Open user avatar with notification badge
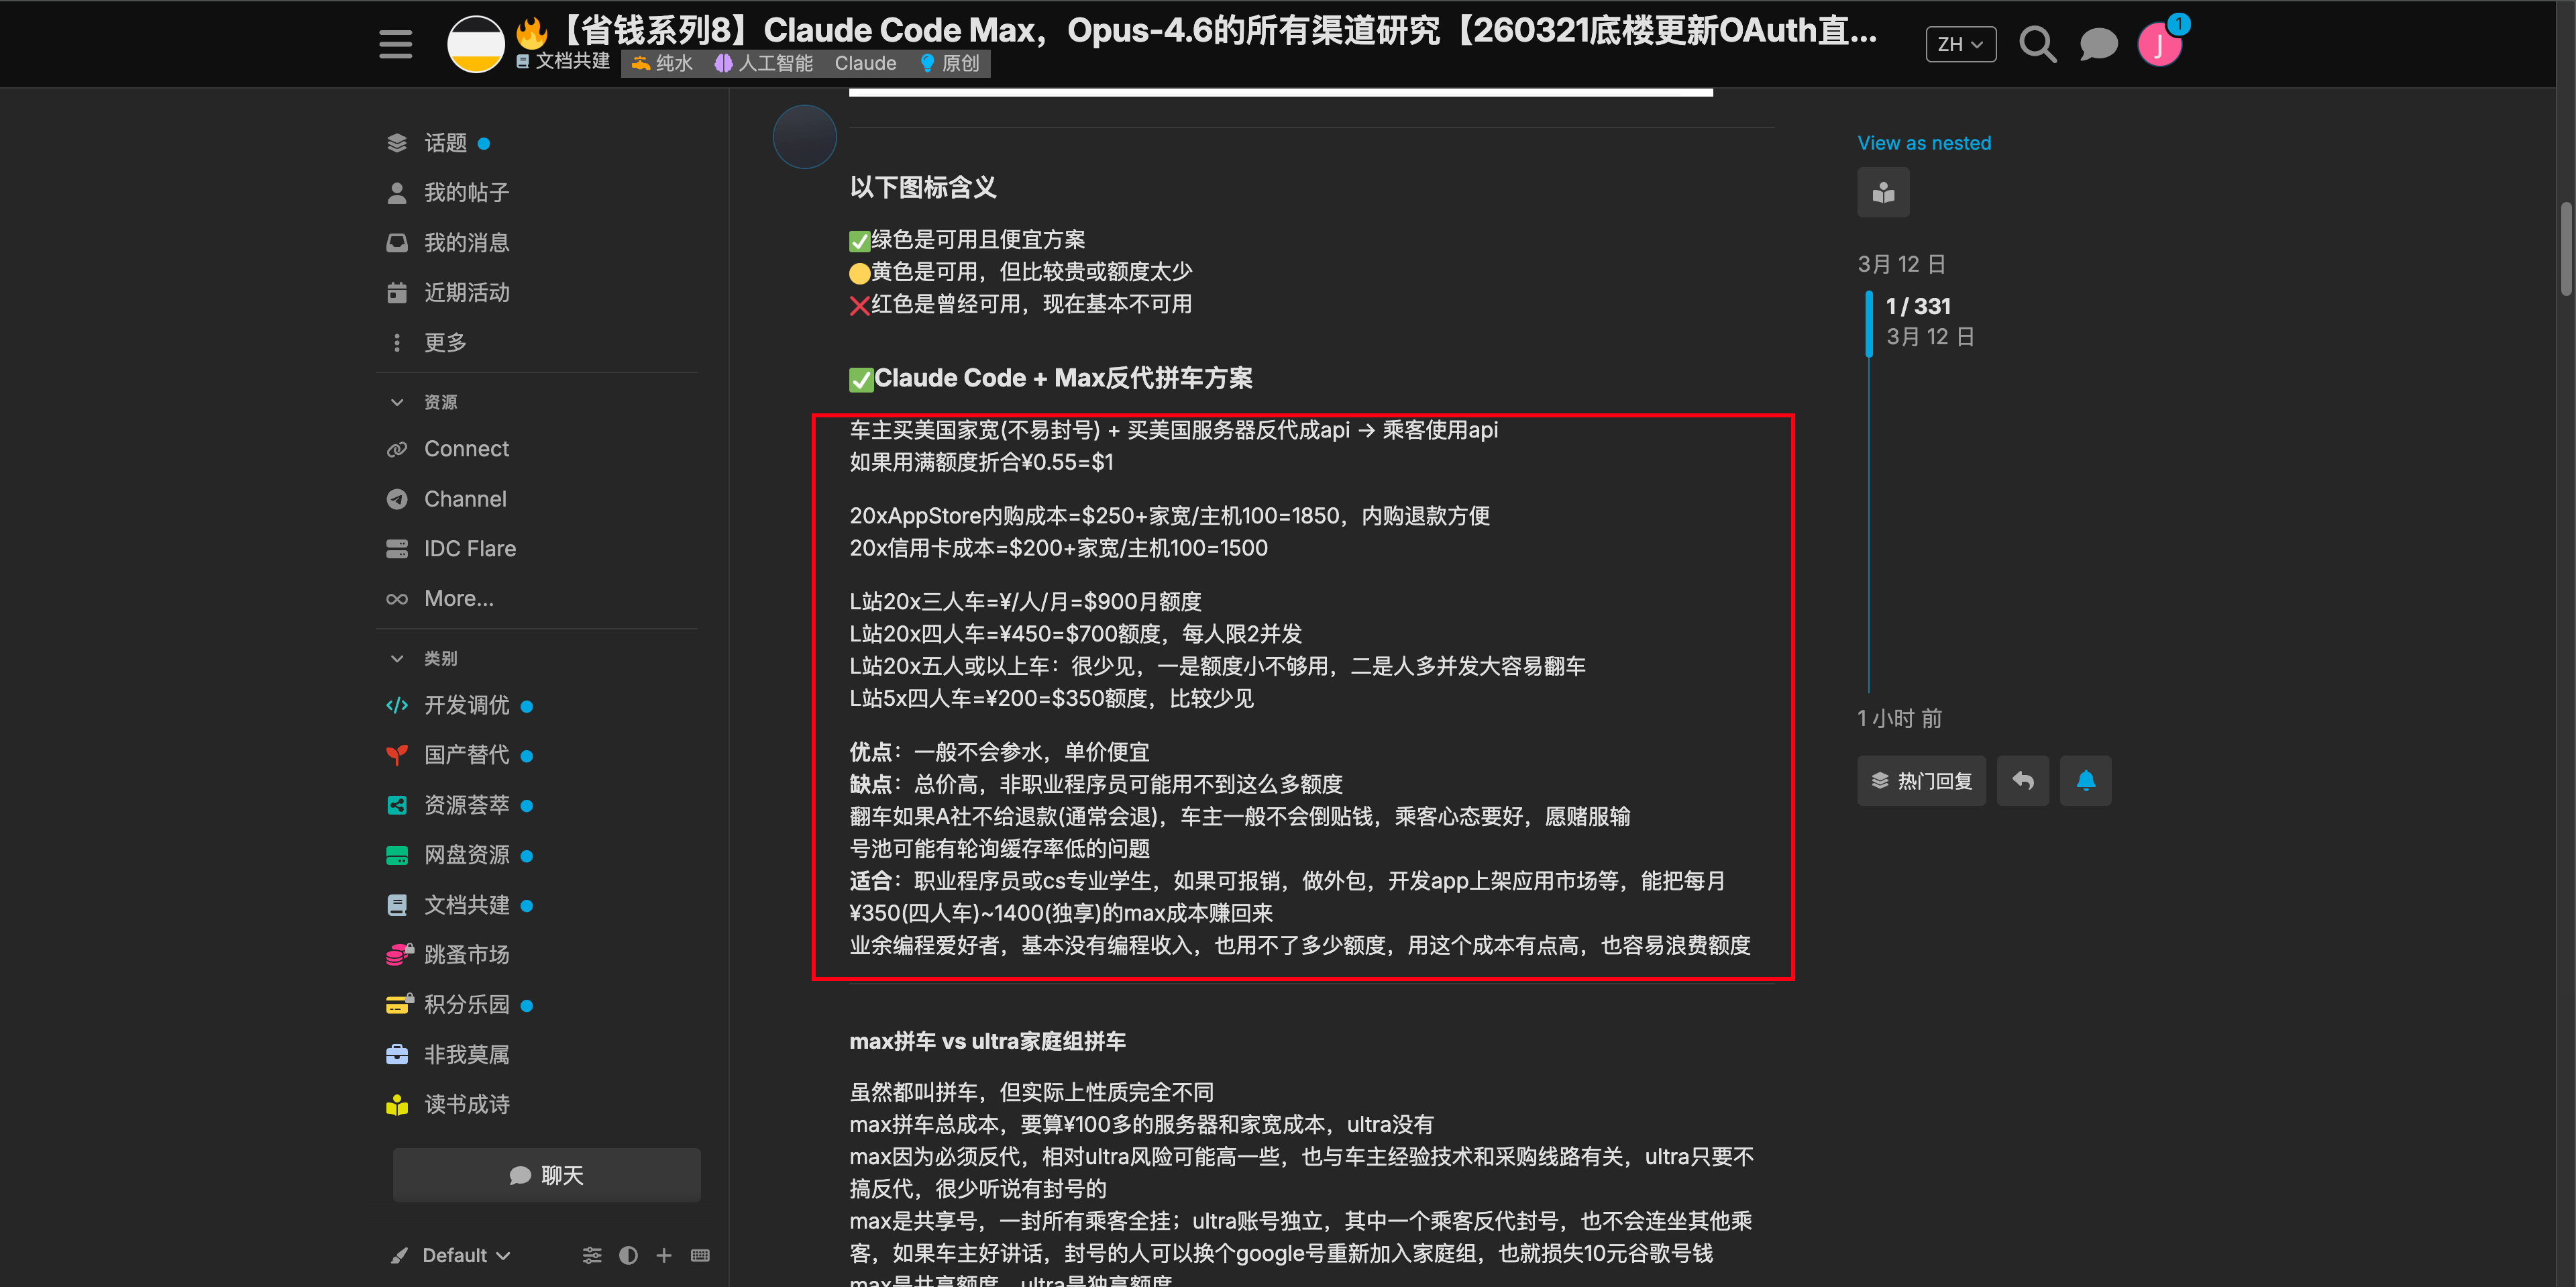 point(2159,44)
